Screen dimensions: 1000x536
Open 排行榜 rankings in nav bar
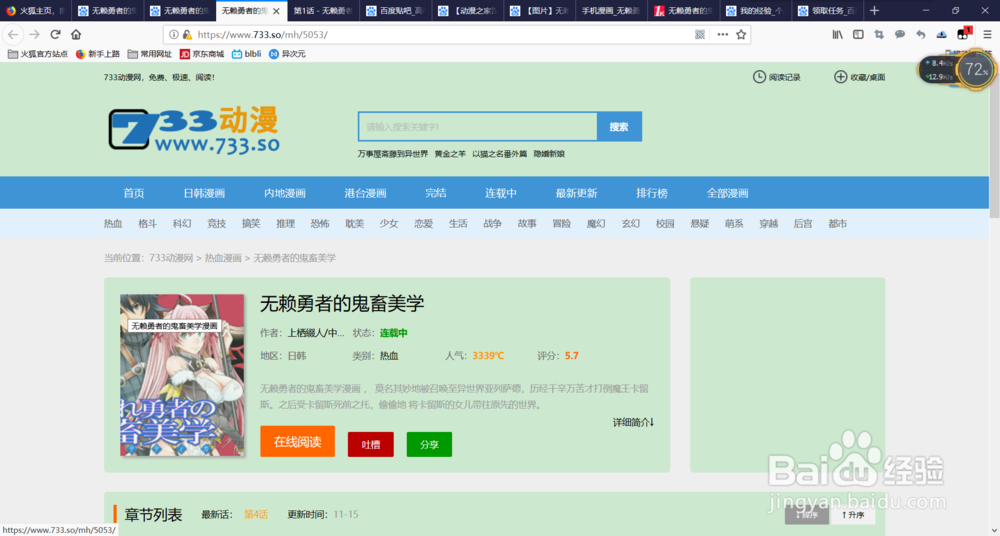pyautogui.click(x=652, y=193)
